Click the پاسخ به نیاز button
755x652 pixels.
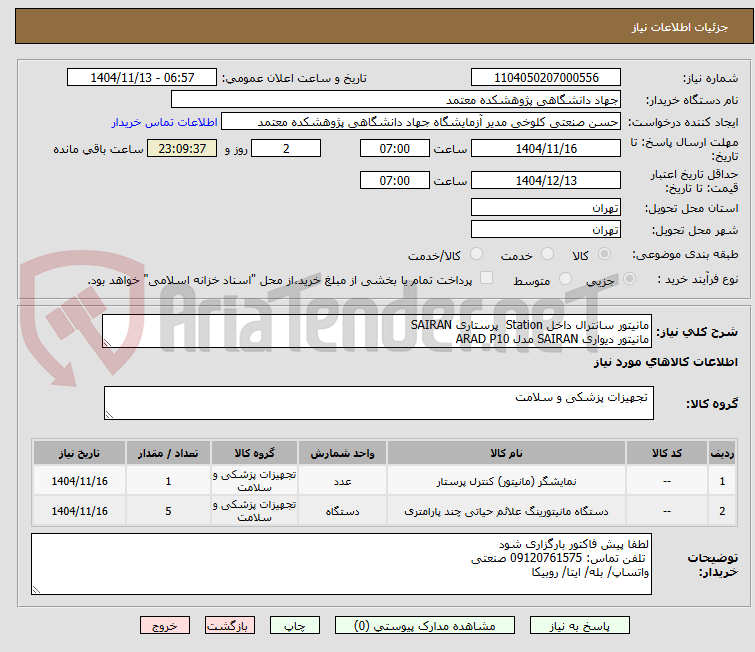[579, 626]
